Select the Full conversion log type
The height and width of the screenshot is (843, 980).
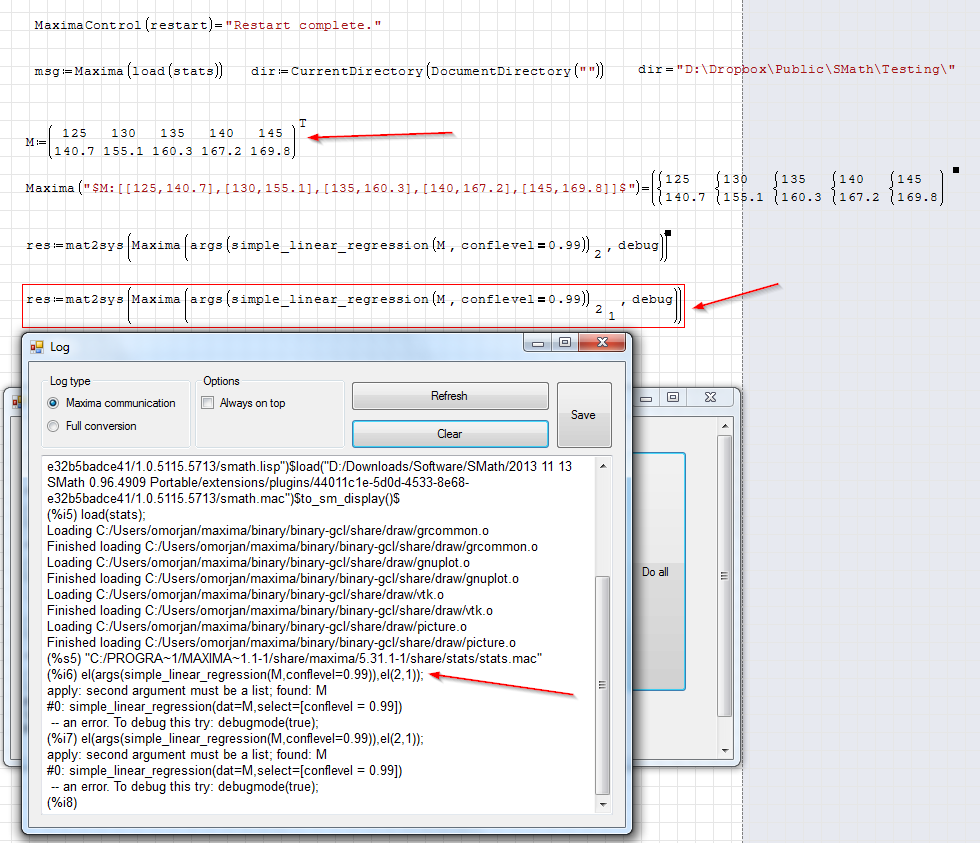pos(53,426)
